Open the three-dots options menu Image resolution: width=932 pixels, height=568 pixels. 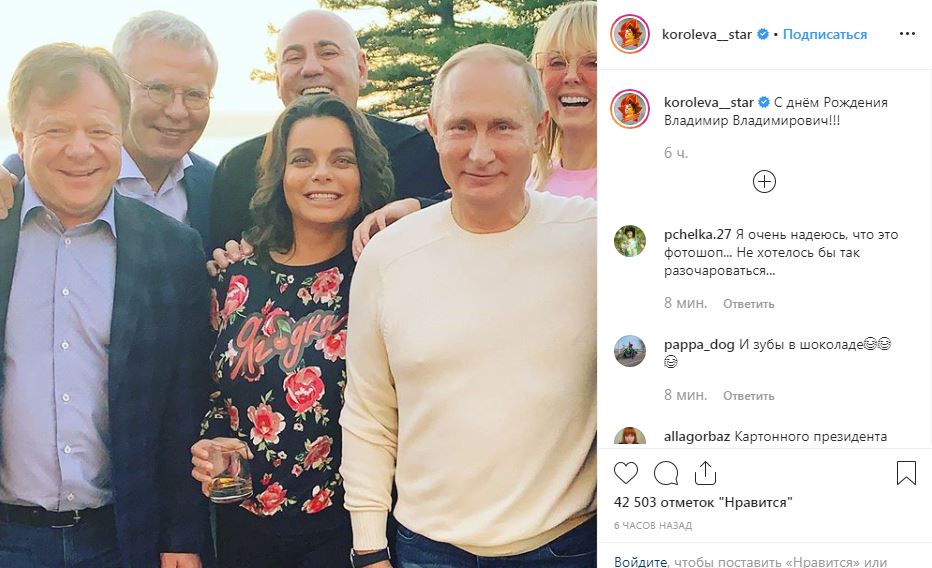coord(907,34)
